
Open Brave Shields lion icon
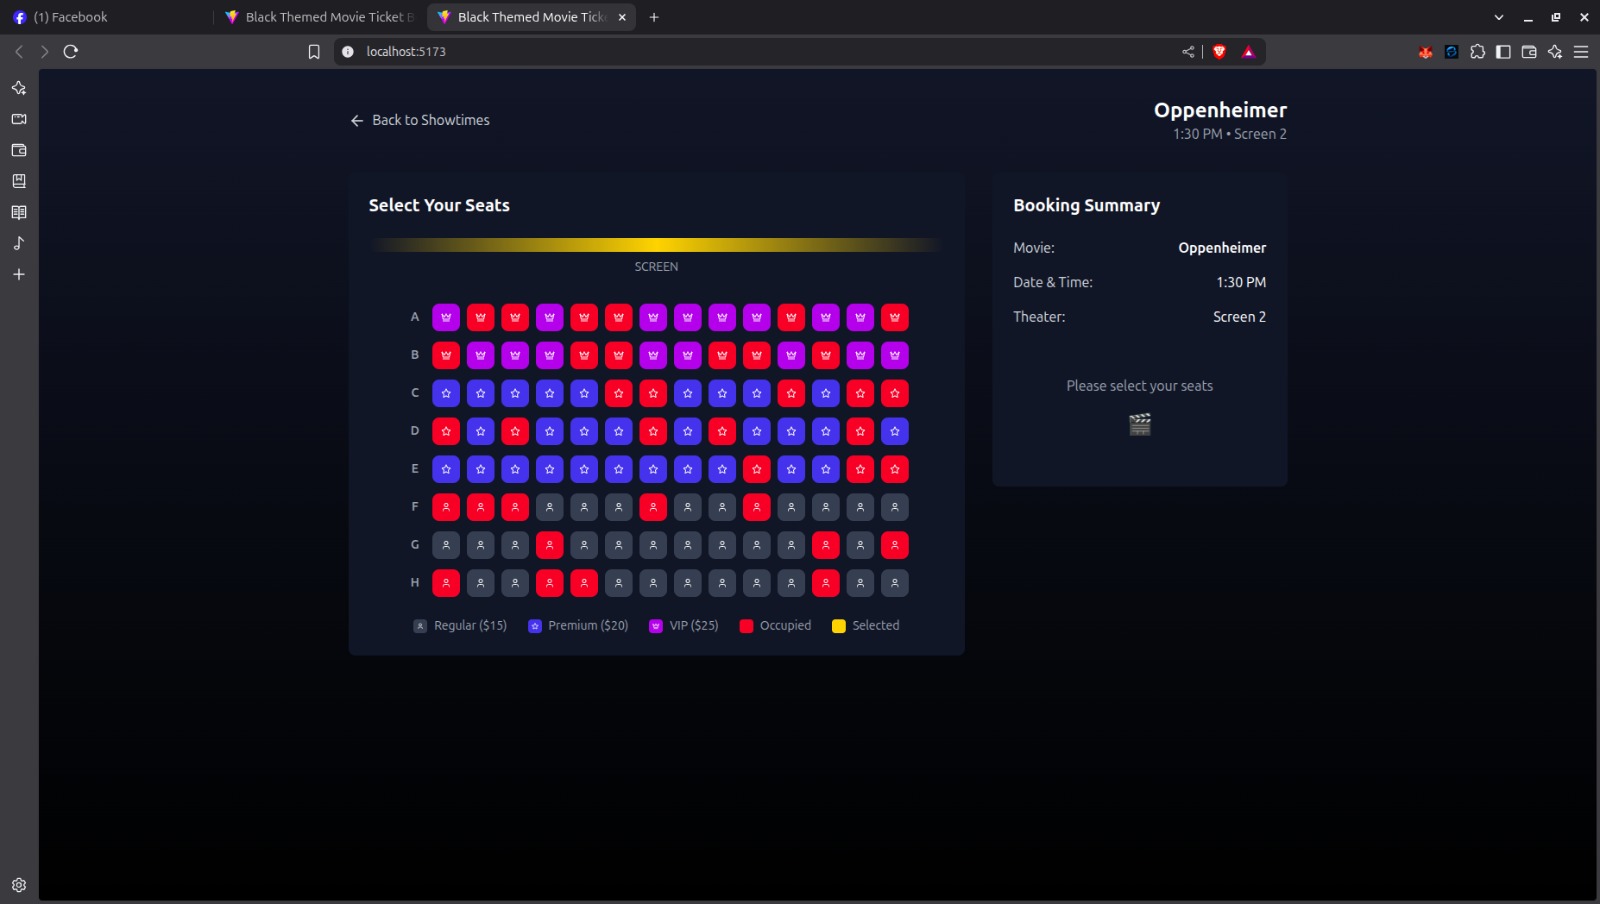tap(1219, 52)
